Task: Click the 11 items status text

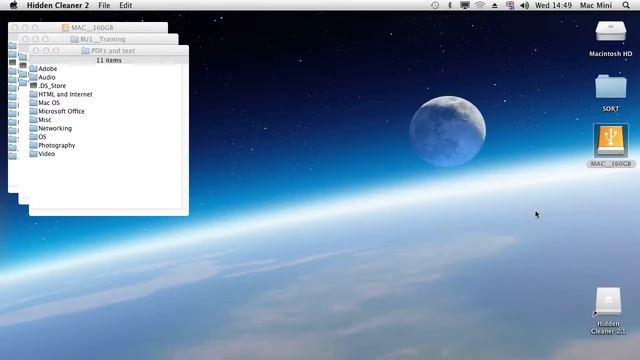Action: pos(109,60)
